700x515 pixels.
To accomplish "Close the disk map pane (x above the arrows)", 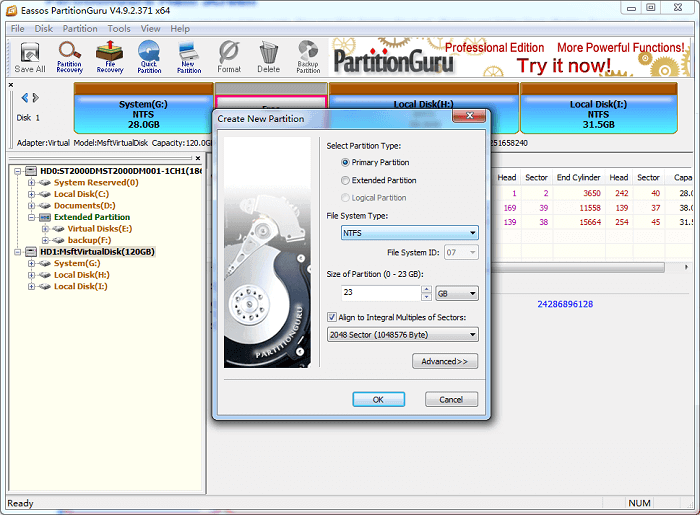I will (x=11, y=85).
